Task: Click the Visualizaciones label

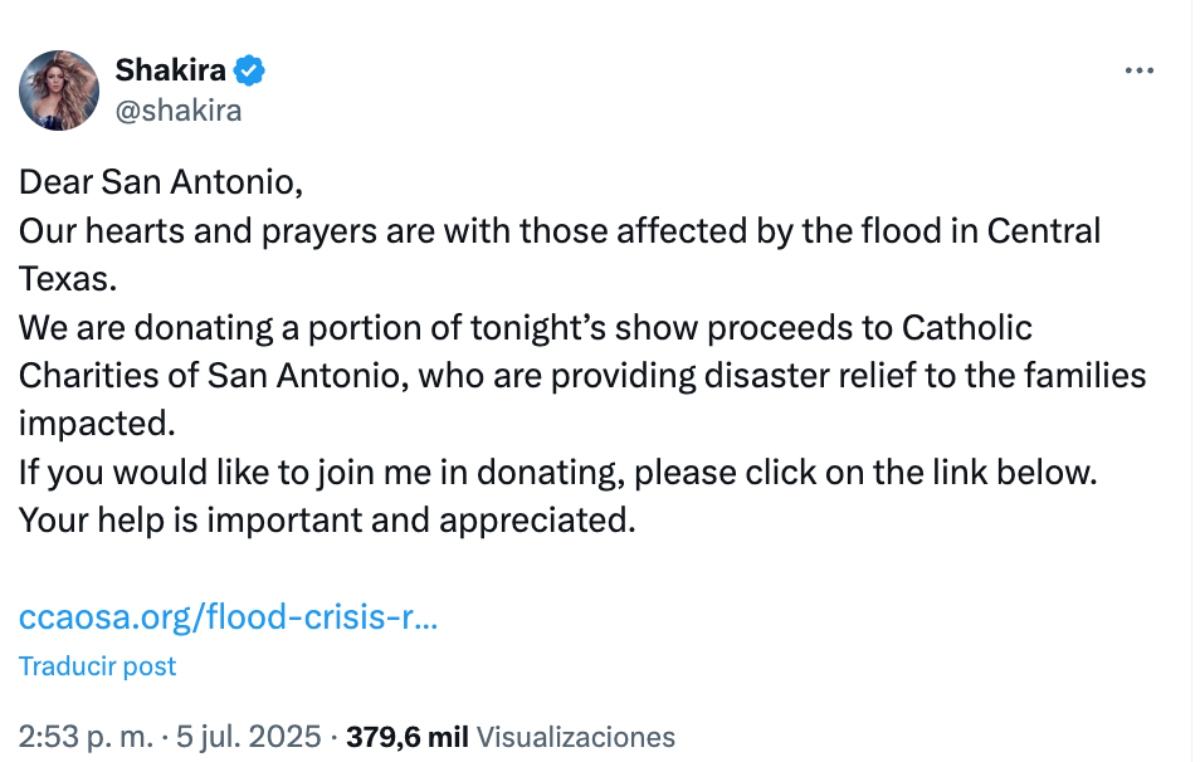Action: coord(575,738)
